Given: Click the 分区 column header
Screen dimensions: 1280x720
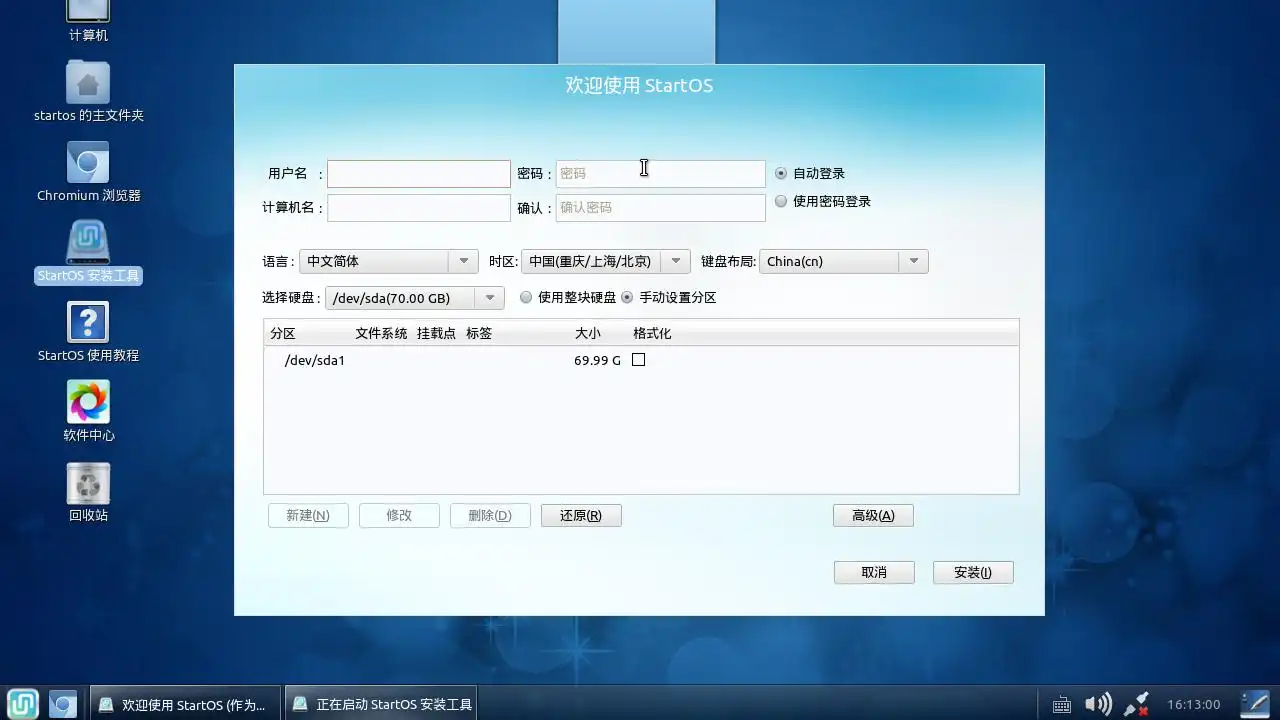Looking at the screenshot, I should (283, 333).
